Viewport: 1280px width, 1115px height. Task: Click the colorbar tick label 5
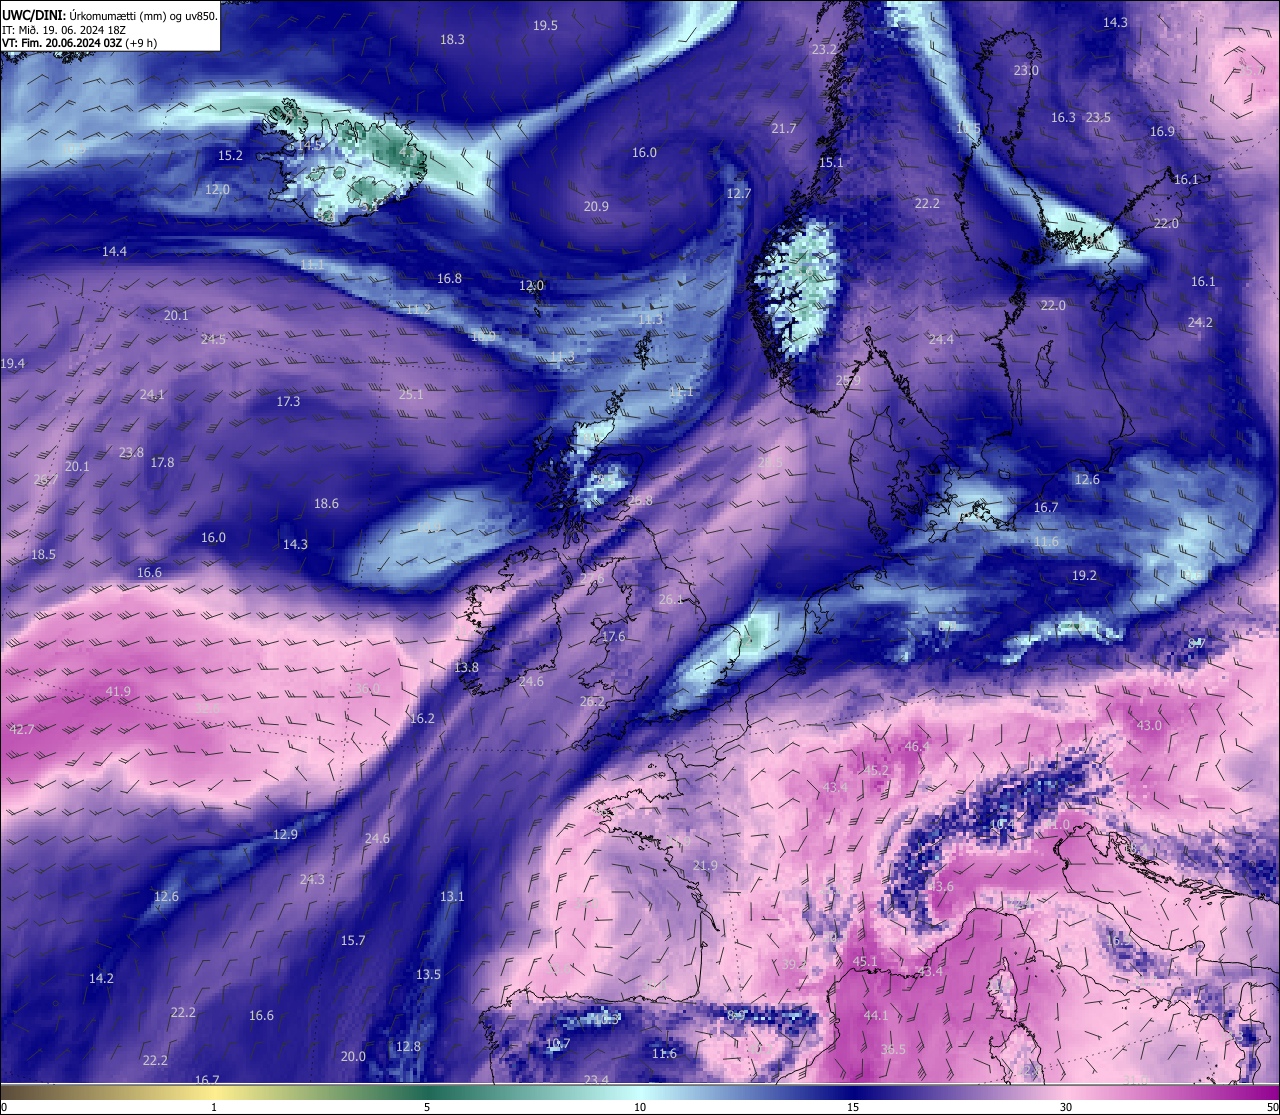(427, 1107)
